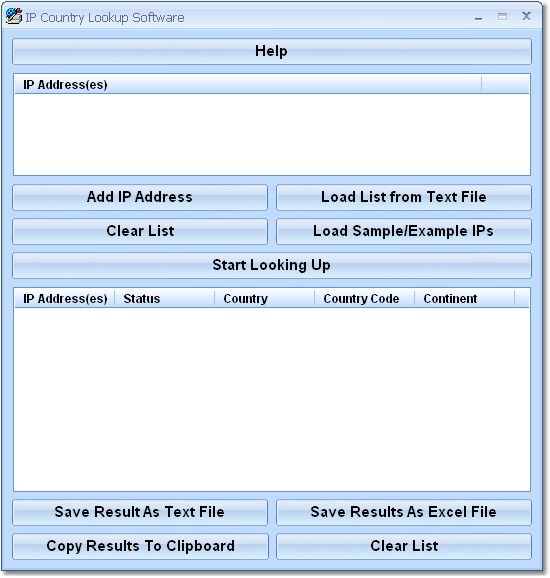This screenshot has height=578, width=550.
Task: Maximize the IP Country Lookup window
Action: (502, 17)
